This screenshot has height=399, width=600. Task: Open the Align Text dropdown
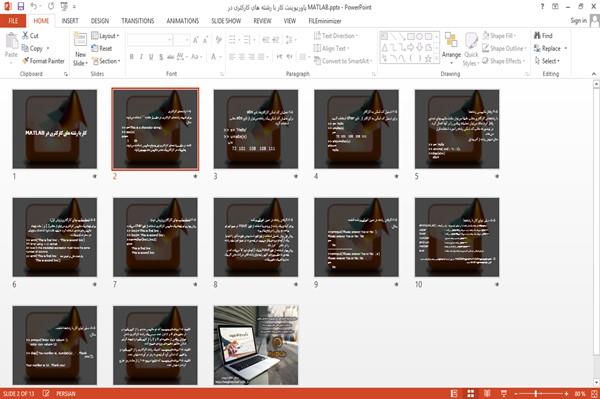(331, 48)
